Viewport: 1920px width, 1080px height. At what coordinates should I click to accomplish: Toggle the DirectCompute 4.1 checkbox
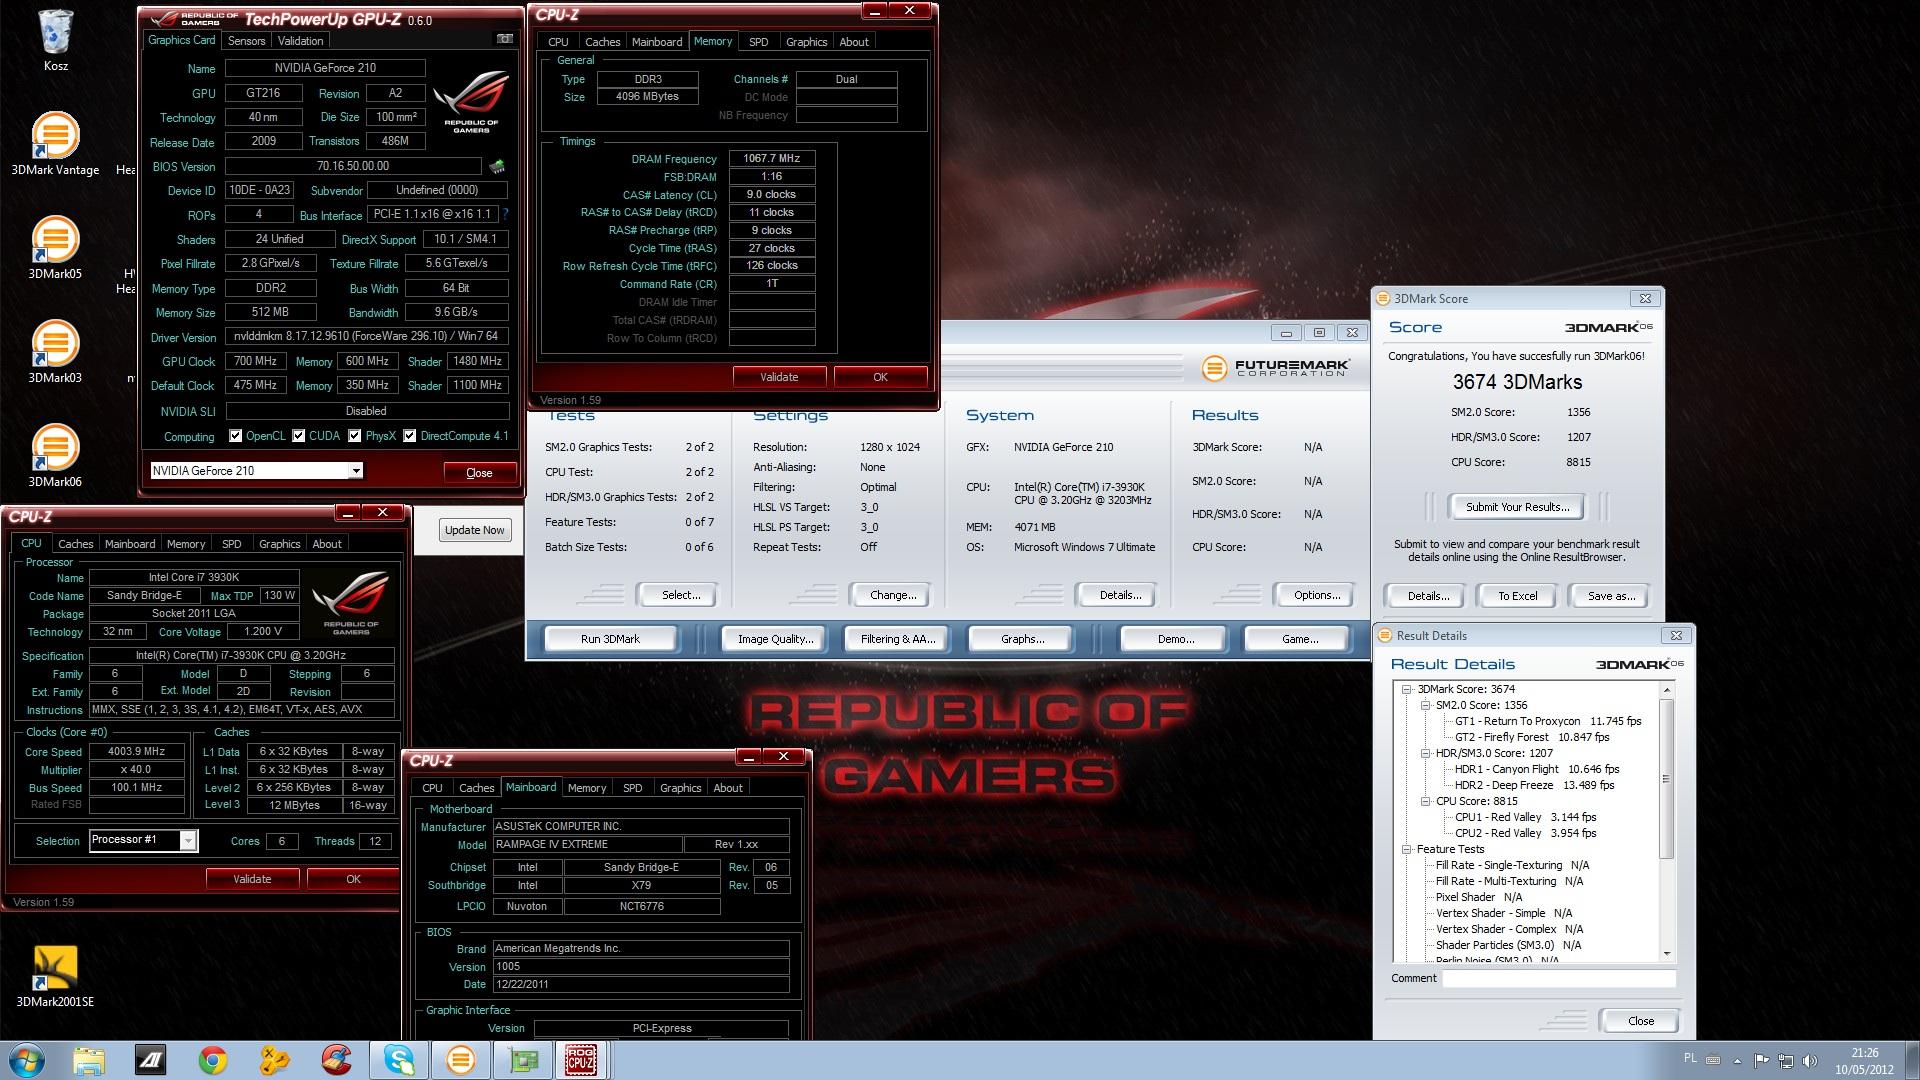[x=409, y=436]
